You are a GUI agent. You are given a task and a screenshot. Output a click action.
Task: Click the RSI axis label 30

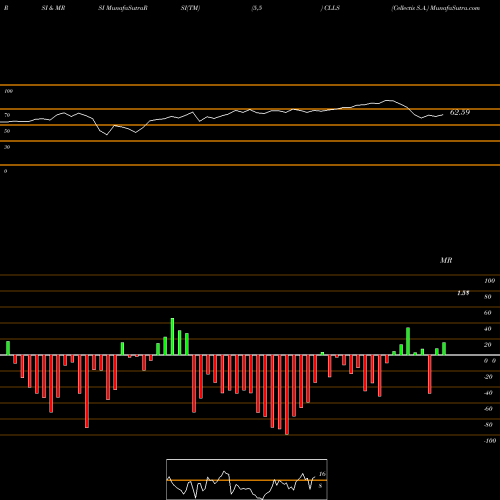7,147
